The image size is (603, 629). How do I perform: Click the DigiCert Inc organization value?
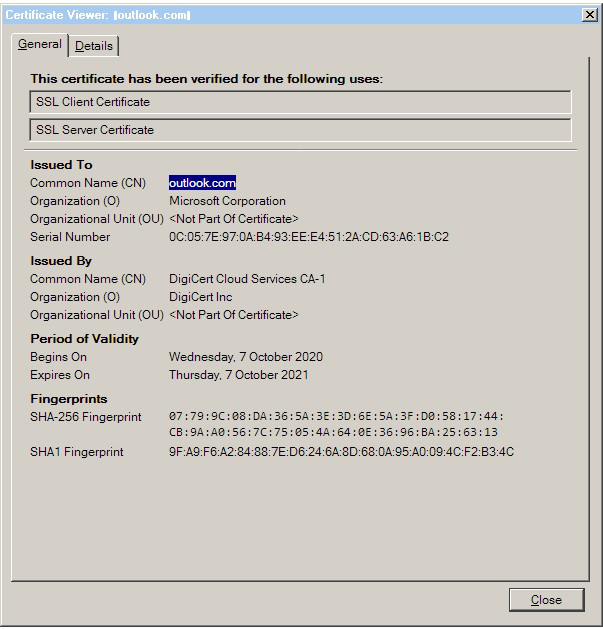pos(201,297)
